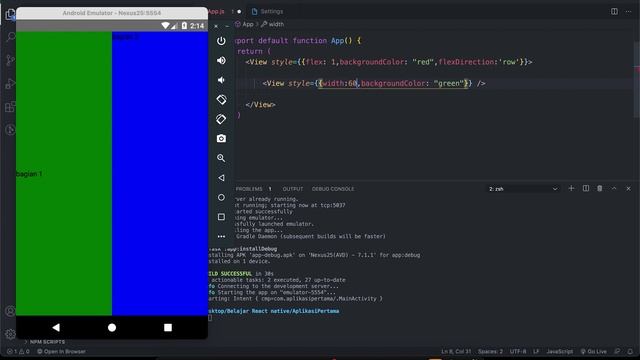Viewport: 640px width, 360px height.
Task: Minimize the emulator via toolbar dash
Action: 227,26
